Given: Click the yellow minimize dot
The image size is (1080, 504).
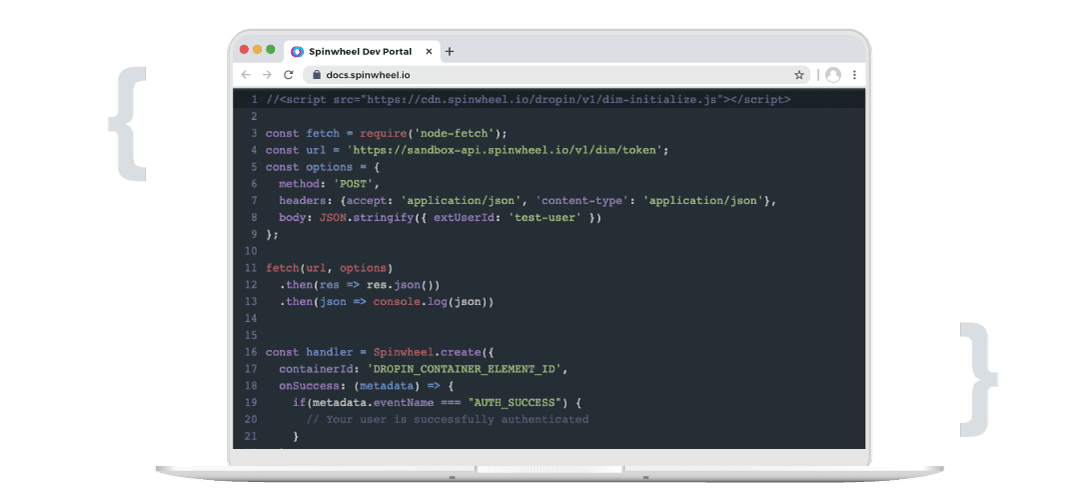Looking at the screenshot, I should point(258,50).
